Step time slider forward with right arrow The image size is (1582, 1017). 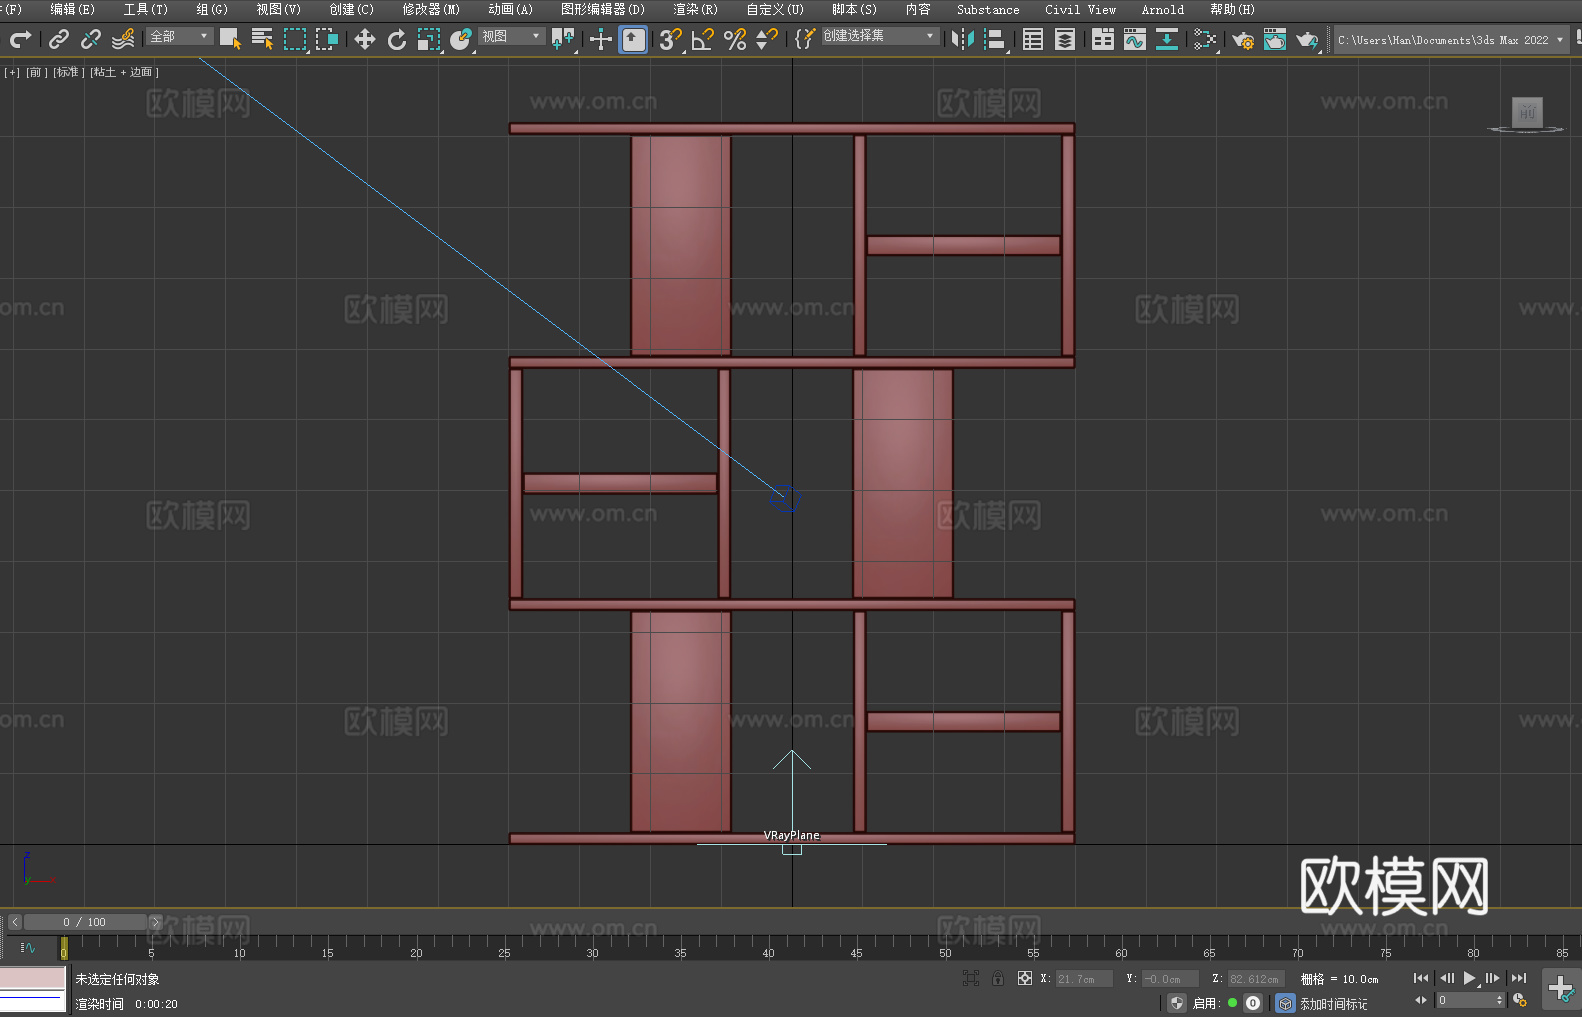tap(155, 922)
